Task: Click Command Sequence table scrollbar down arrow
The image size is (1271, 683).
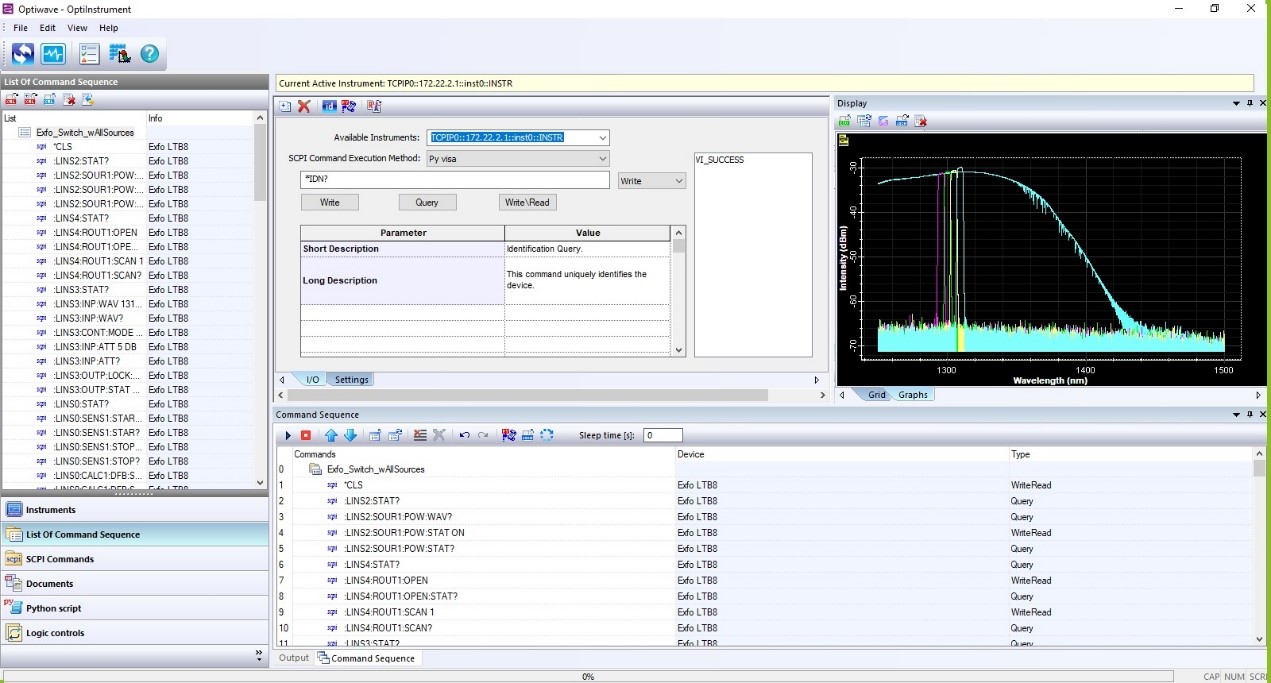Action: click(1259, 639)
